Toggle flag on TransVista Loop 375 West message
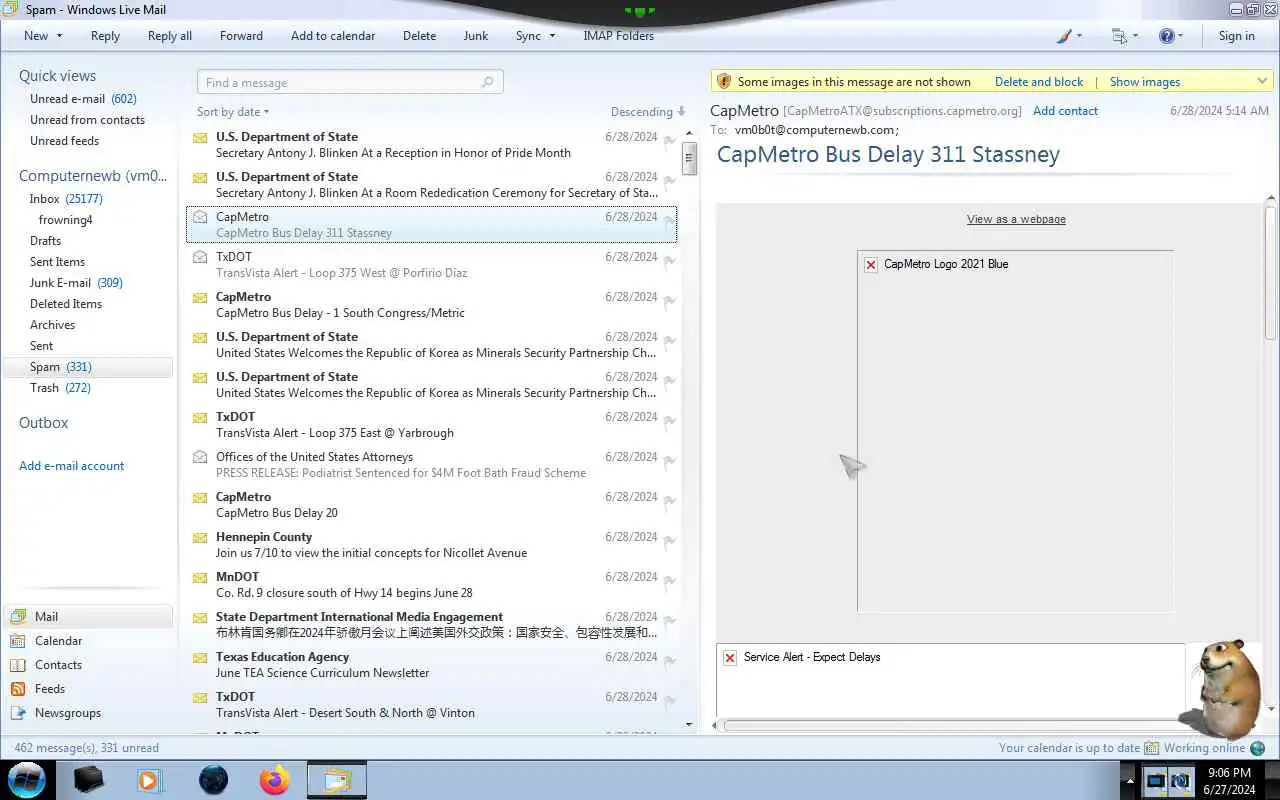 pyautogui.click(x=669, y=261)
